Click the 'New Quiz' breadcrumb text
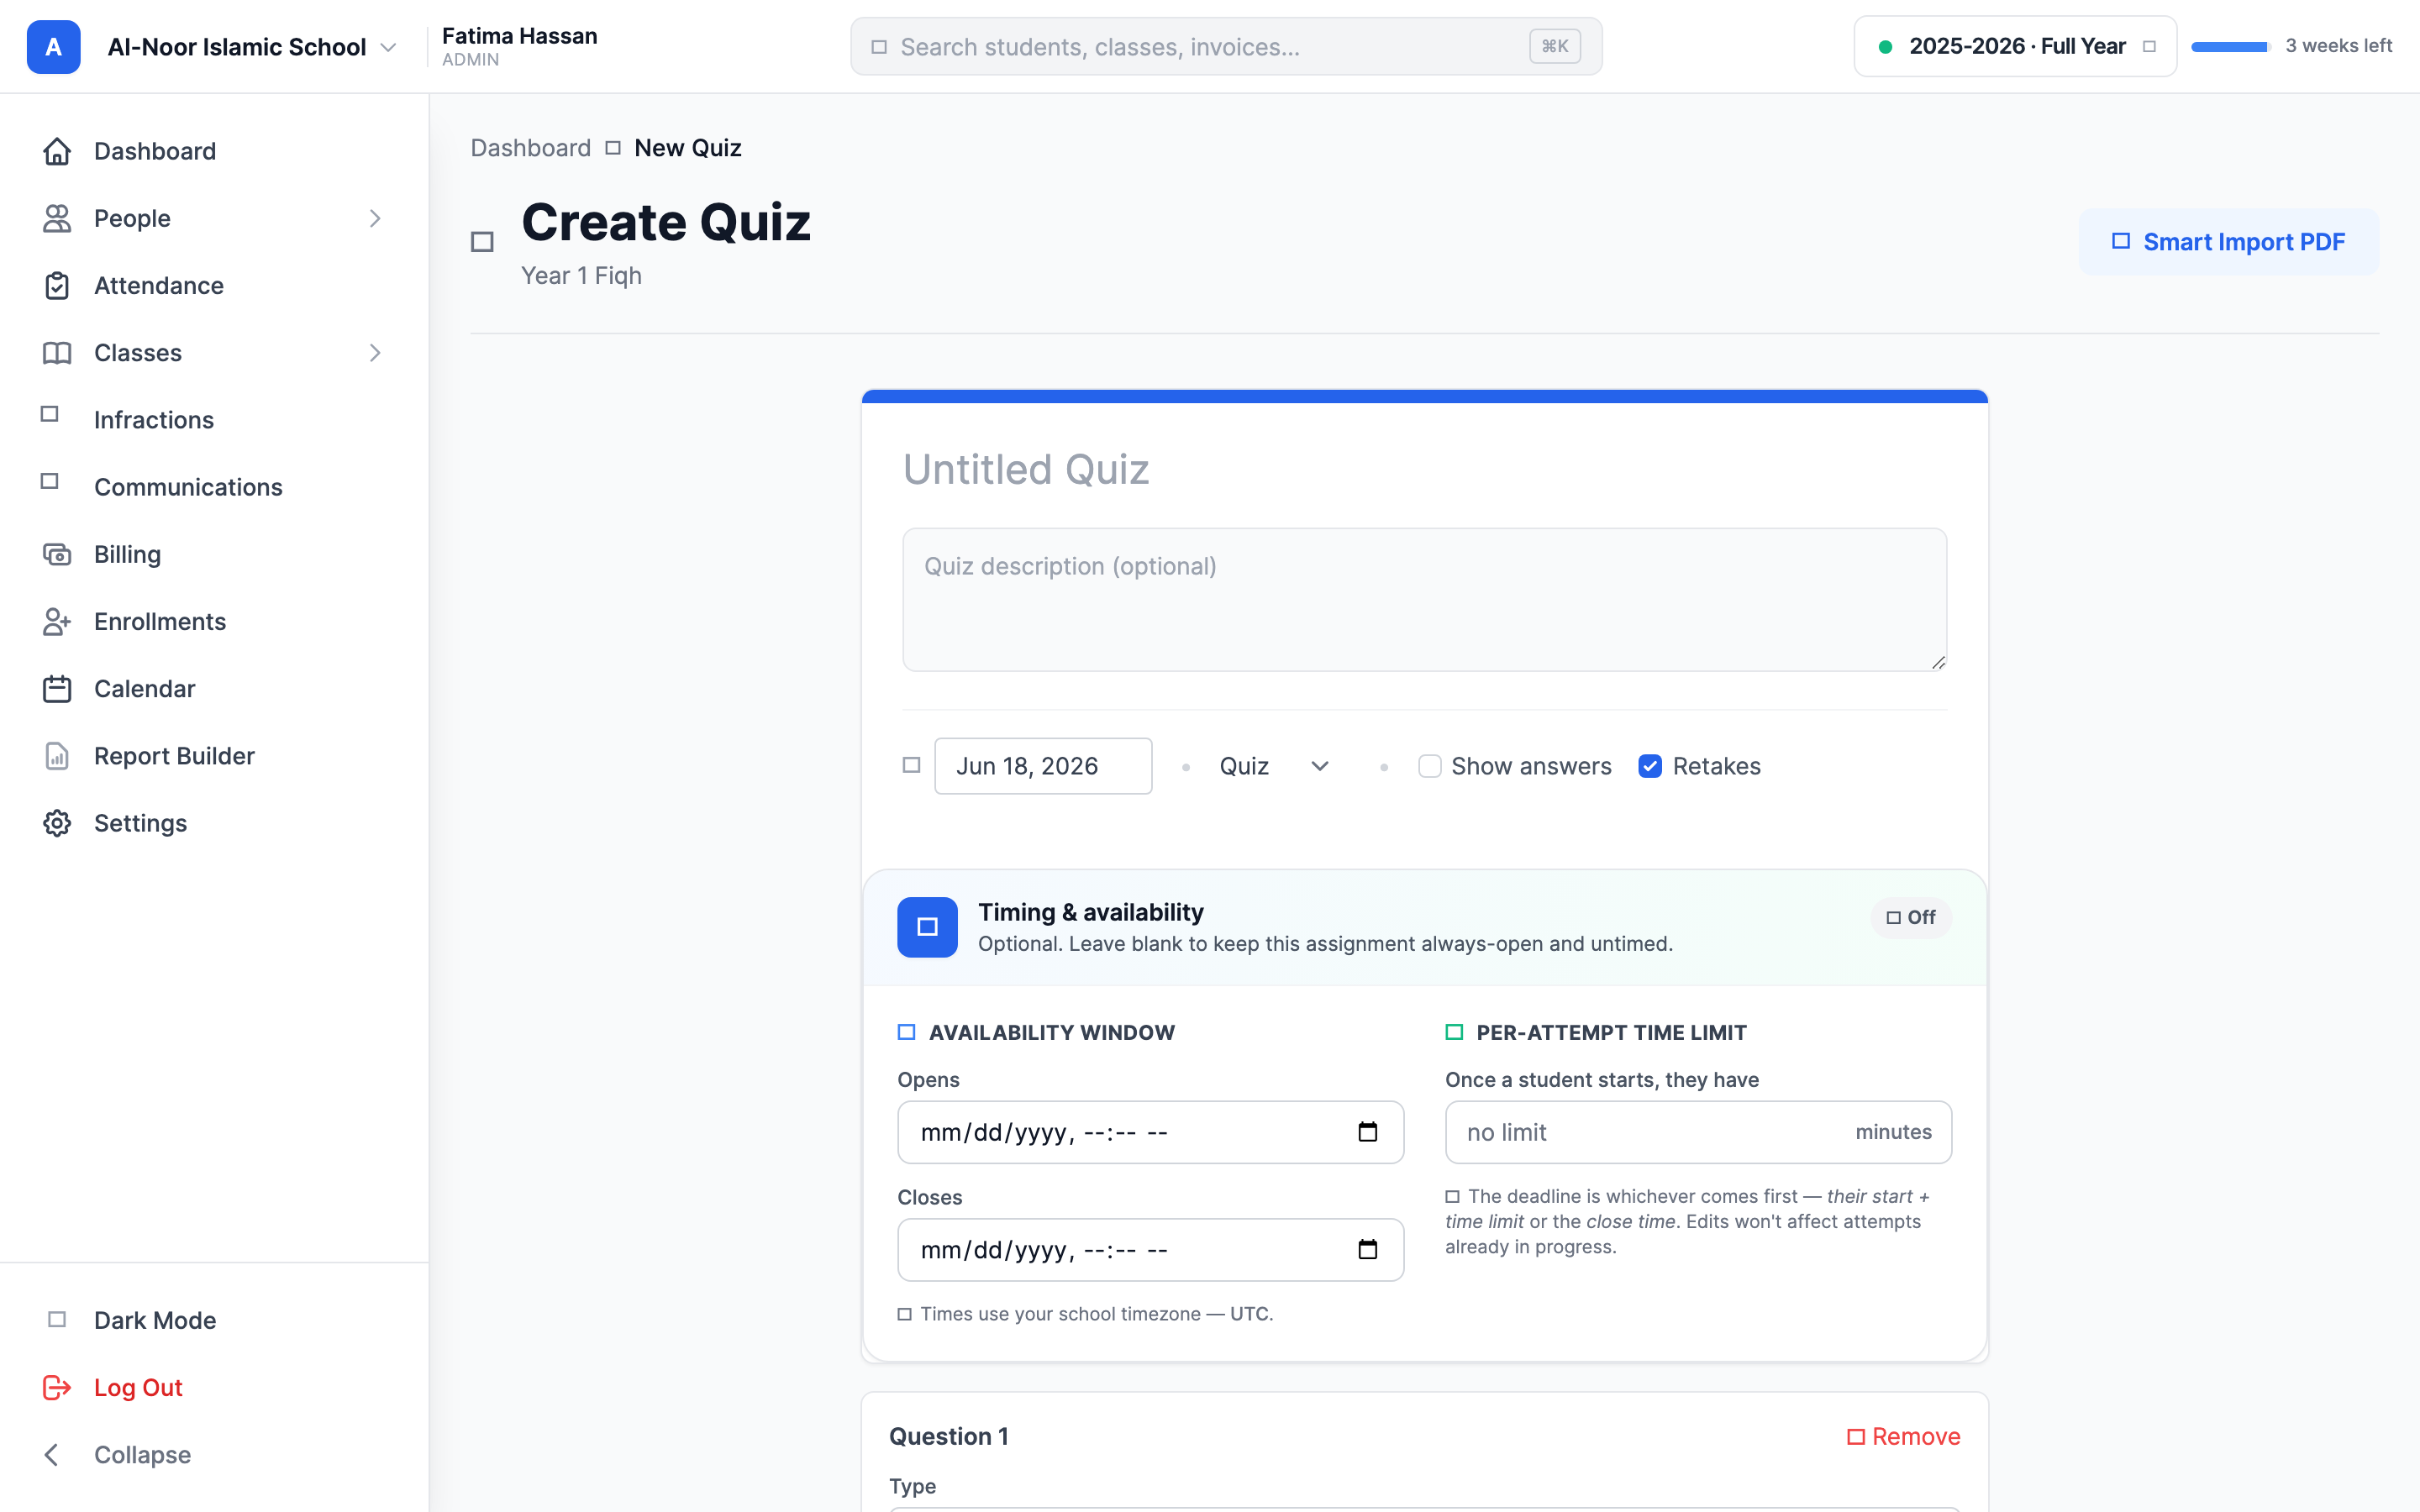This screenshot has width=2420, height=1512. (687, 148)
